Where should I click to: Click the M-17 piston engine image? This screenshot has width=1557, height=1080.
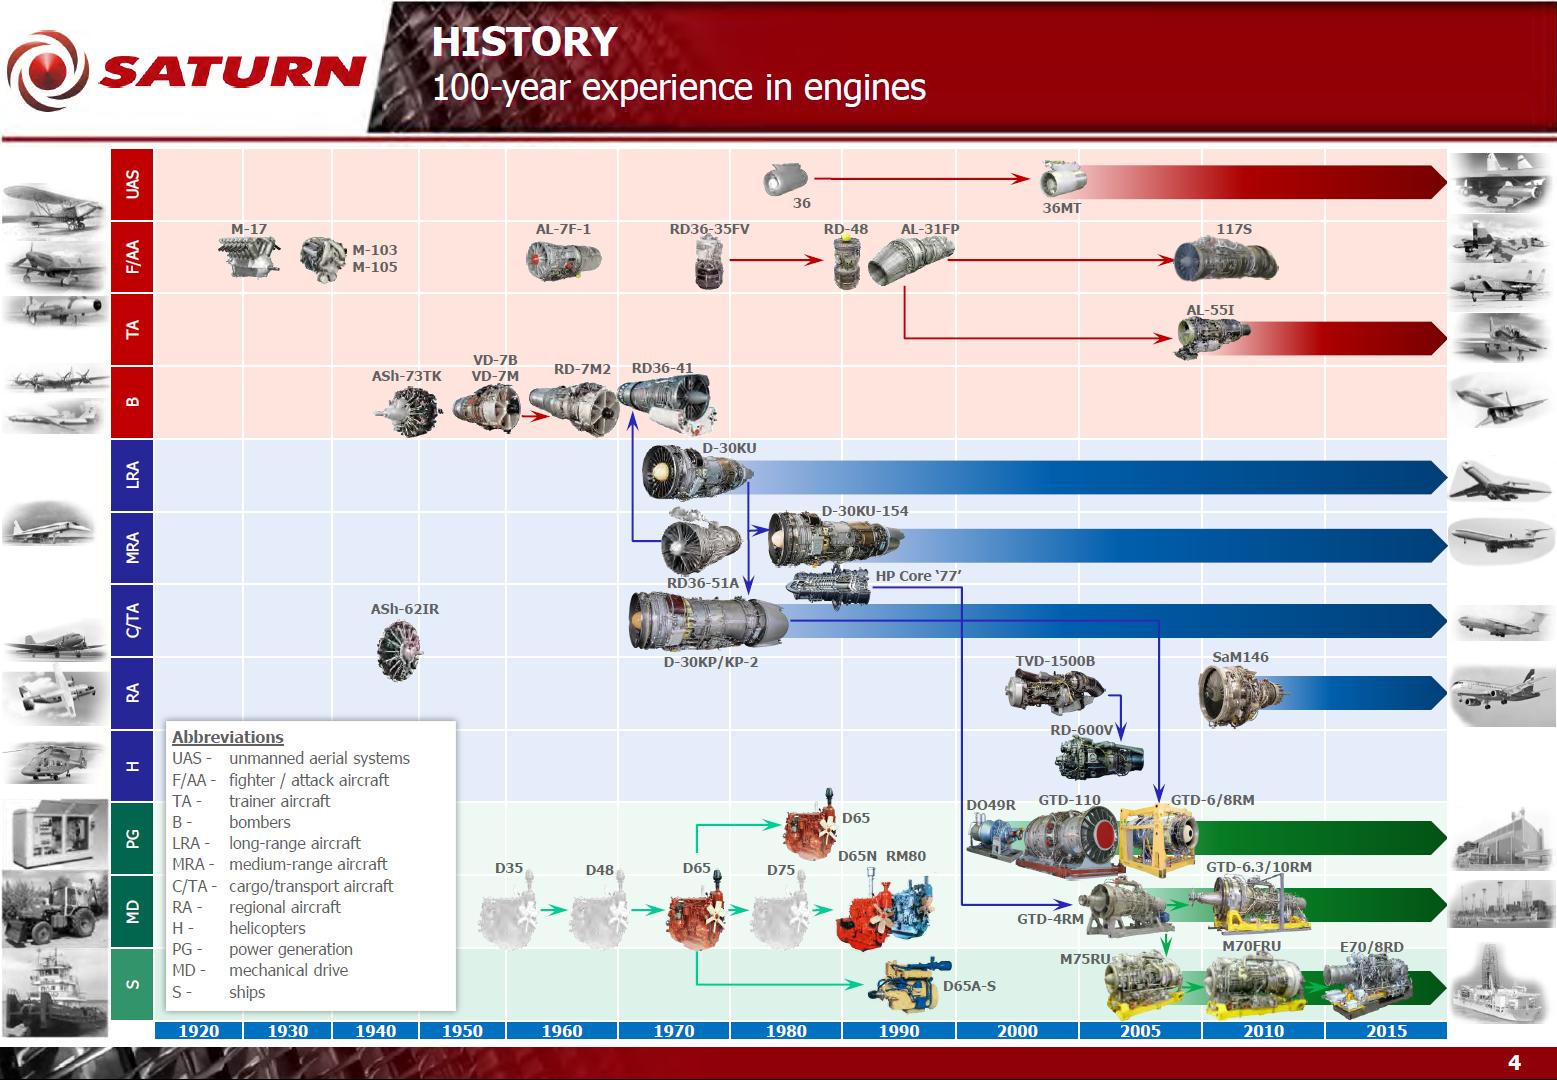[248, 257]
